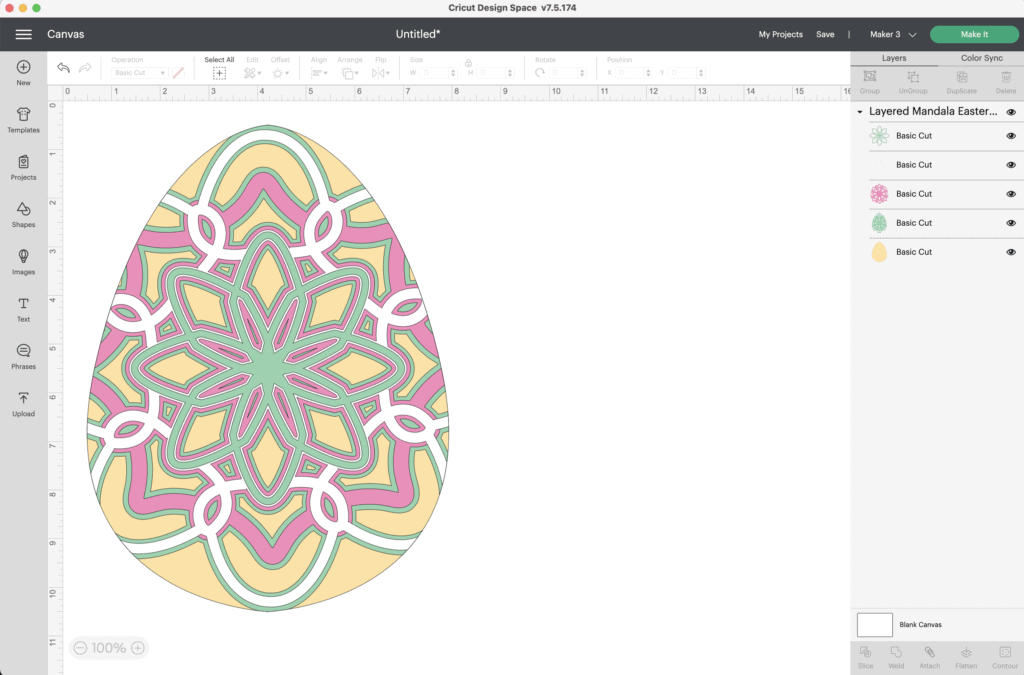Click the Untitled* project title
The image size is (1024, 675).
[418, 35]
